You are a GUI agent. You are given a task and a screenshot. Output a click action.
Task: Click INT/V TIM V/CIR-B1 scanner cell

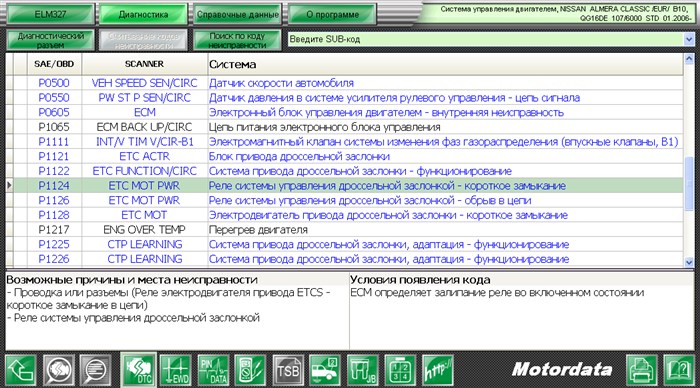(145, 142)
